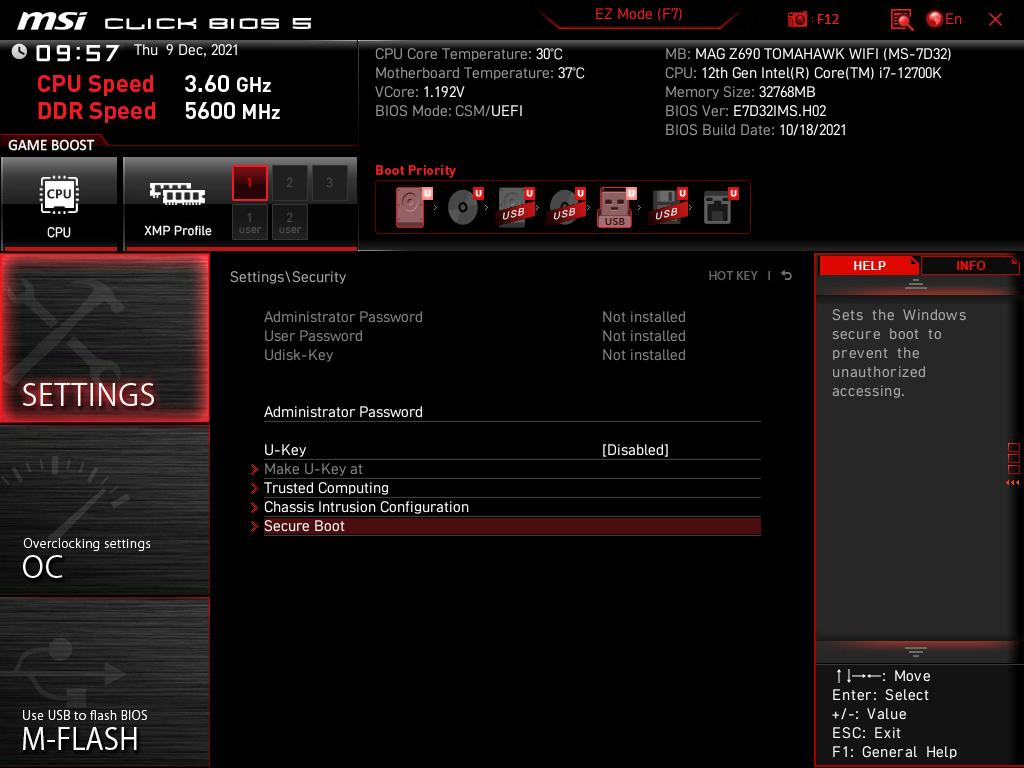
Task: Select the hard disk boot priority icon
Action: pos(413,207)
